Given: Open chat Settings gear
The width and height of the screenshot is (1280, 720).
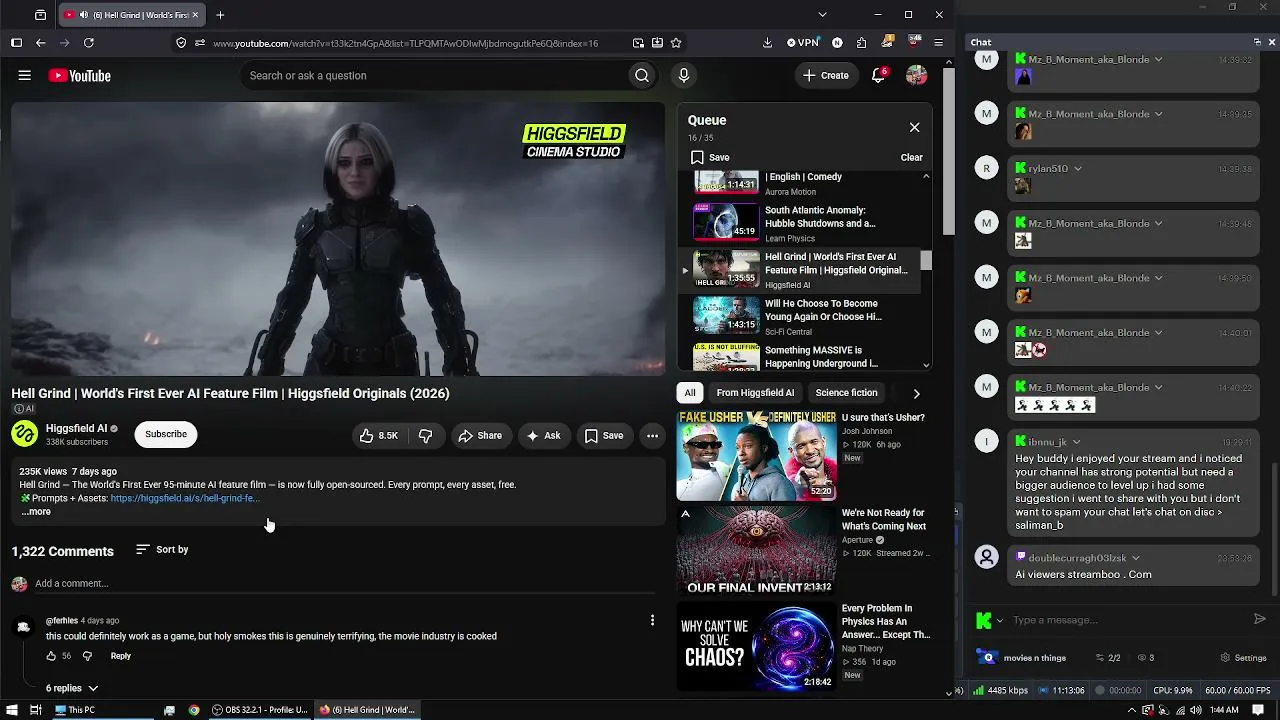Looking at the screenshot, I should (x=1244, y=658).
